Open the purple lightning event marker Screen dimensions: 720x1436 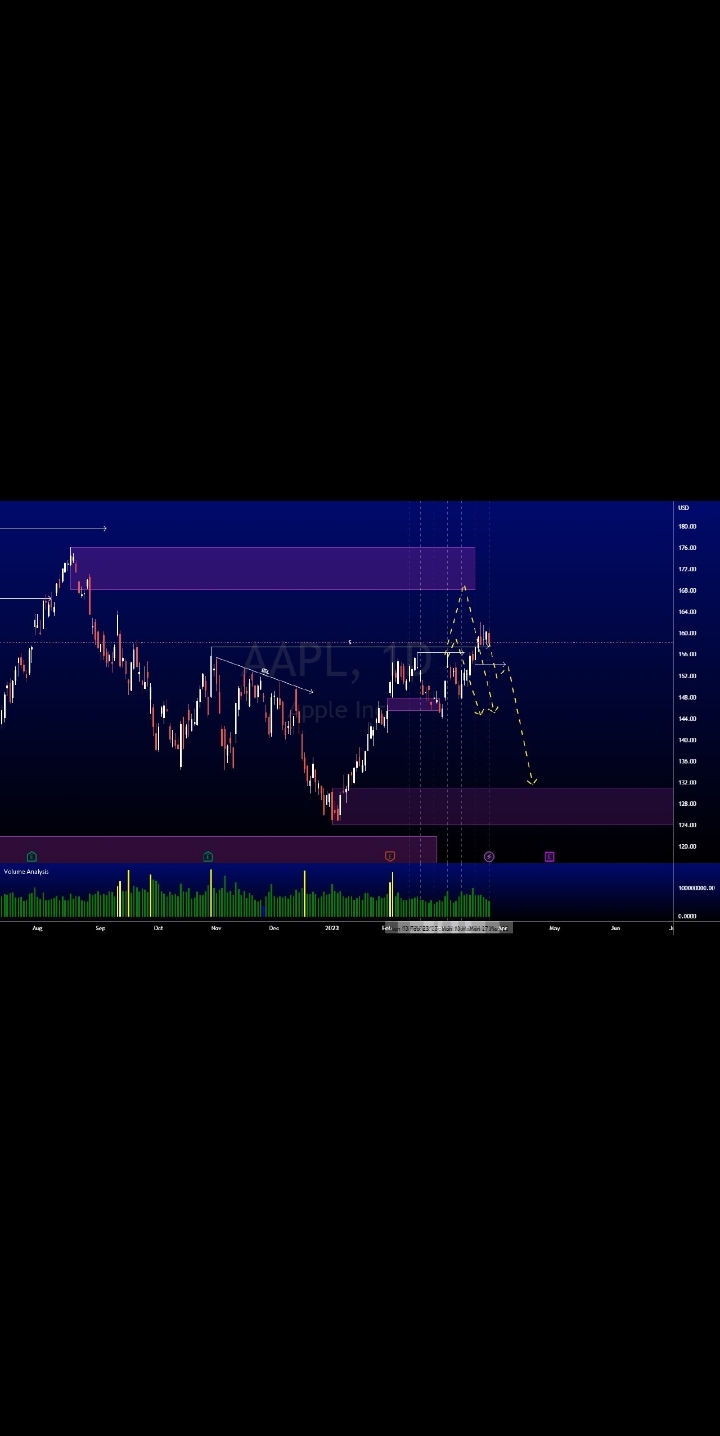pyautogui.click(x=489, y=856)
